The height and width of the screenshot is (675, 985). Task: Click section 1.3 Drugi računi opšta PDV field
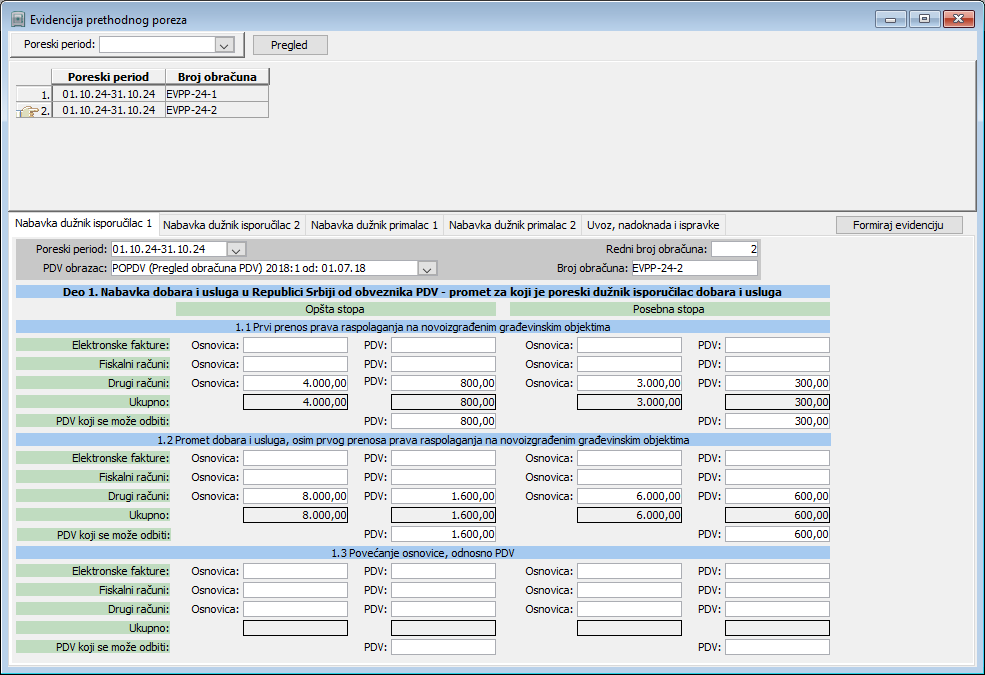(444, 609)
